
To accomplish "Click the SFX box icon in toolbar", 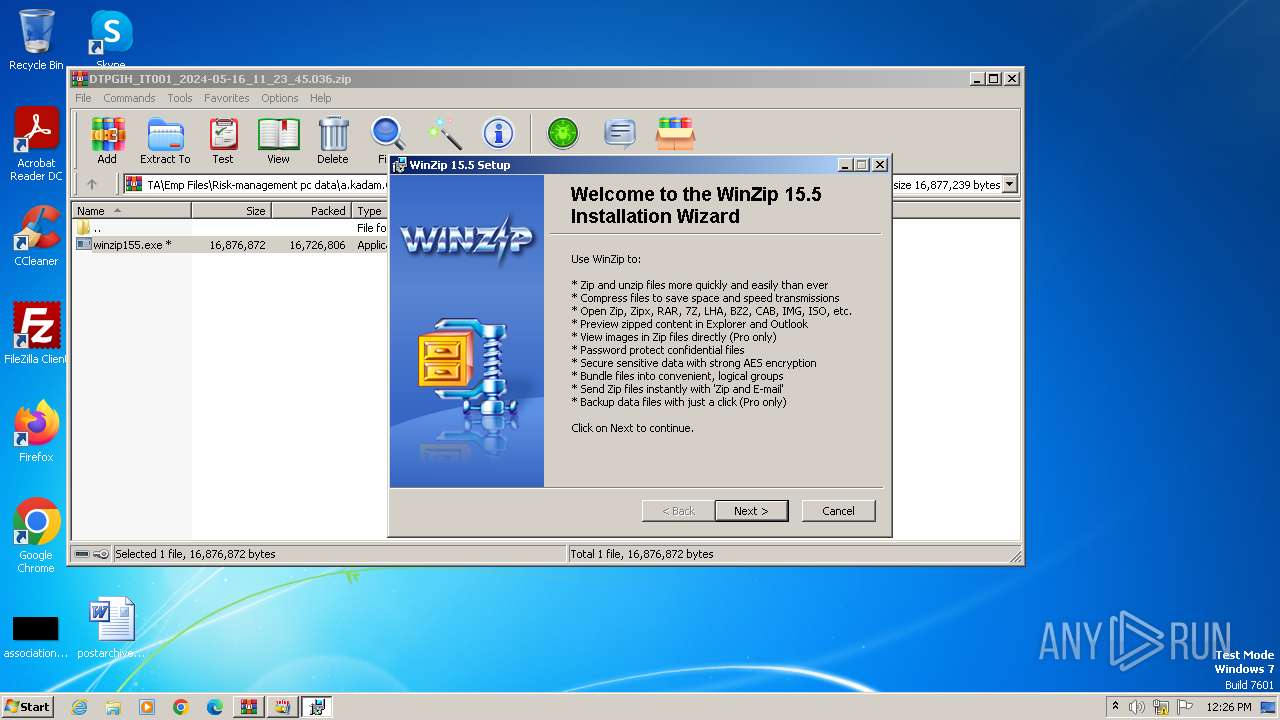I will pos(676,133).
